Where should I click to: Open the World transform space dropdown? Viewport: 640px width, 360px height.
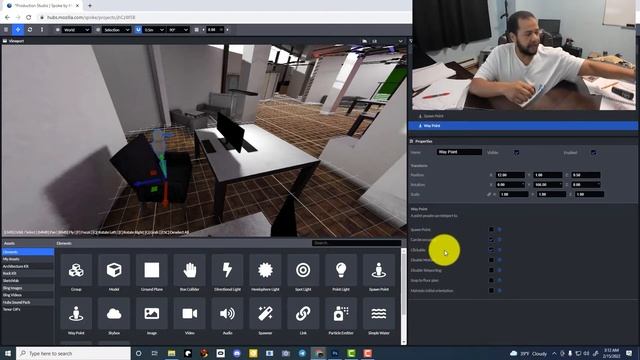pyautogui.click(x=76, y=30)
